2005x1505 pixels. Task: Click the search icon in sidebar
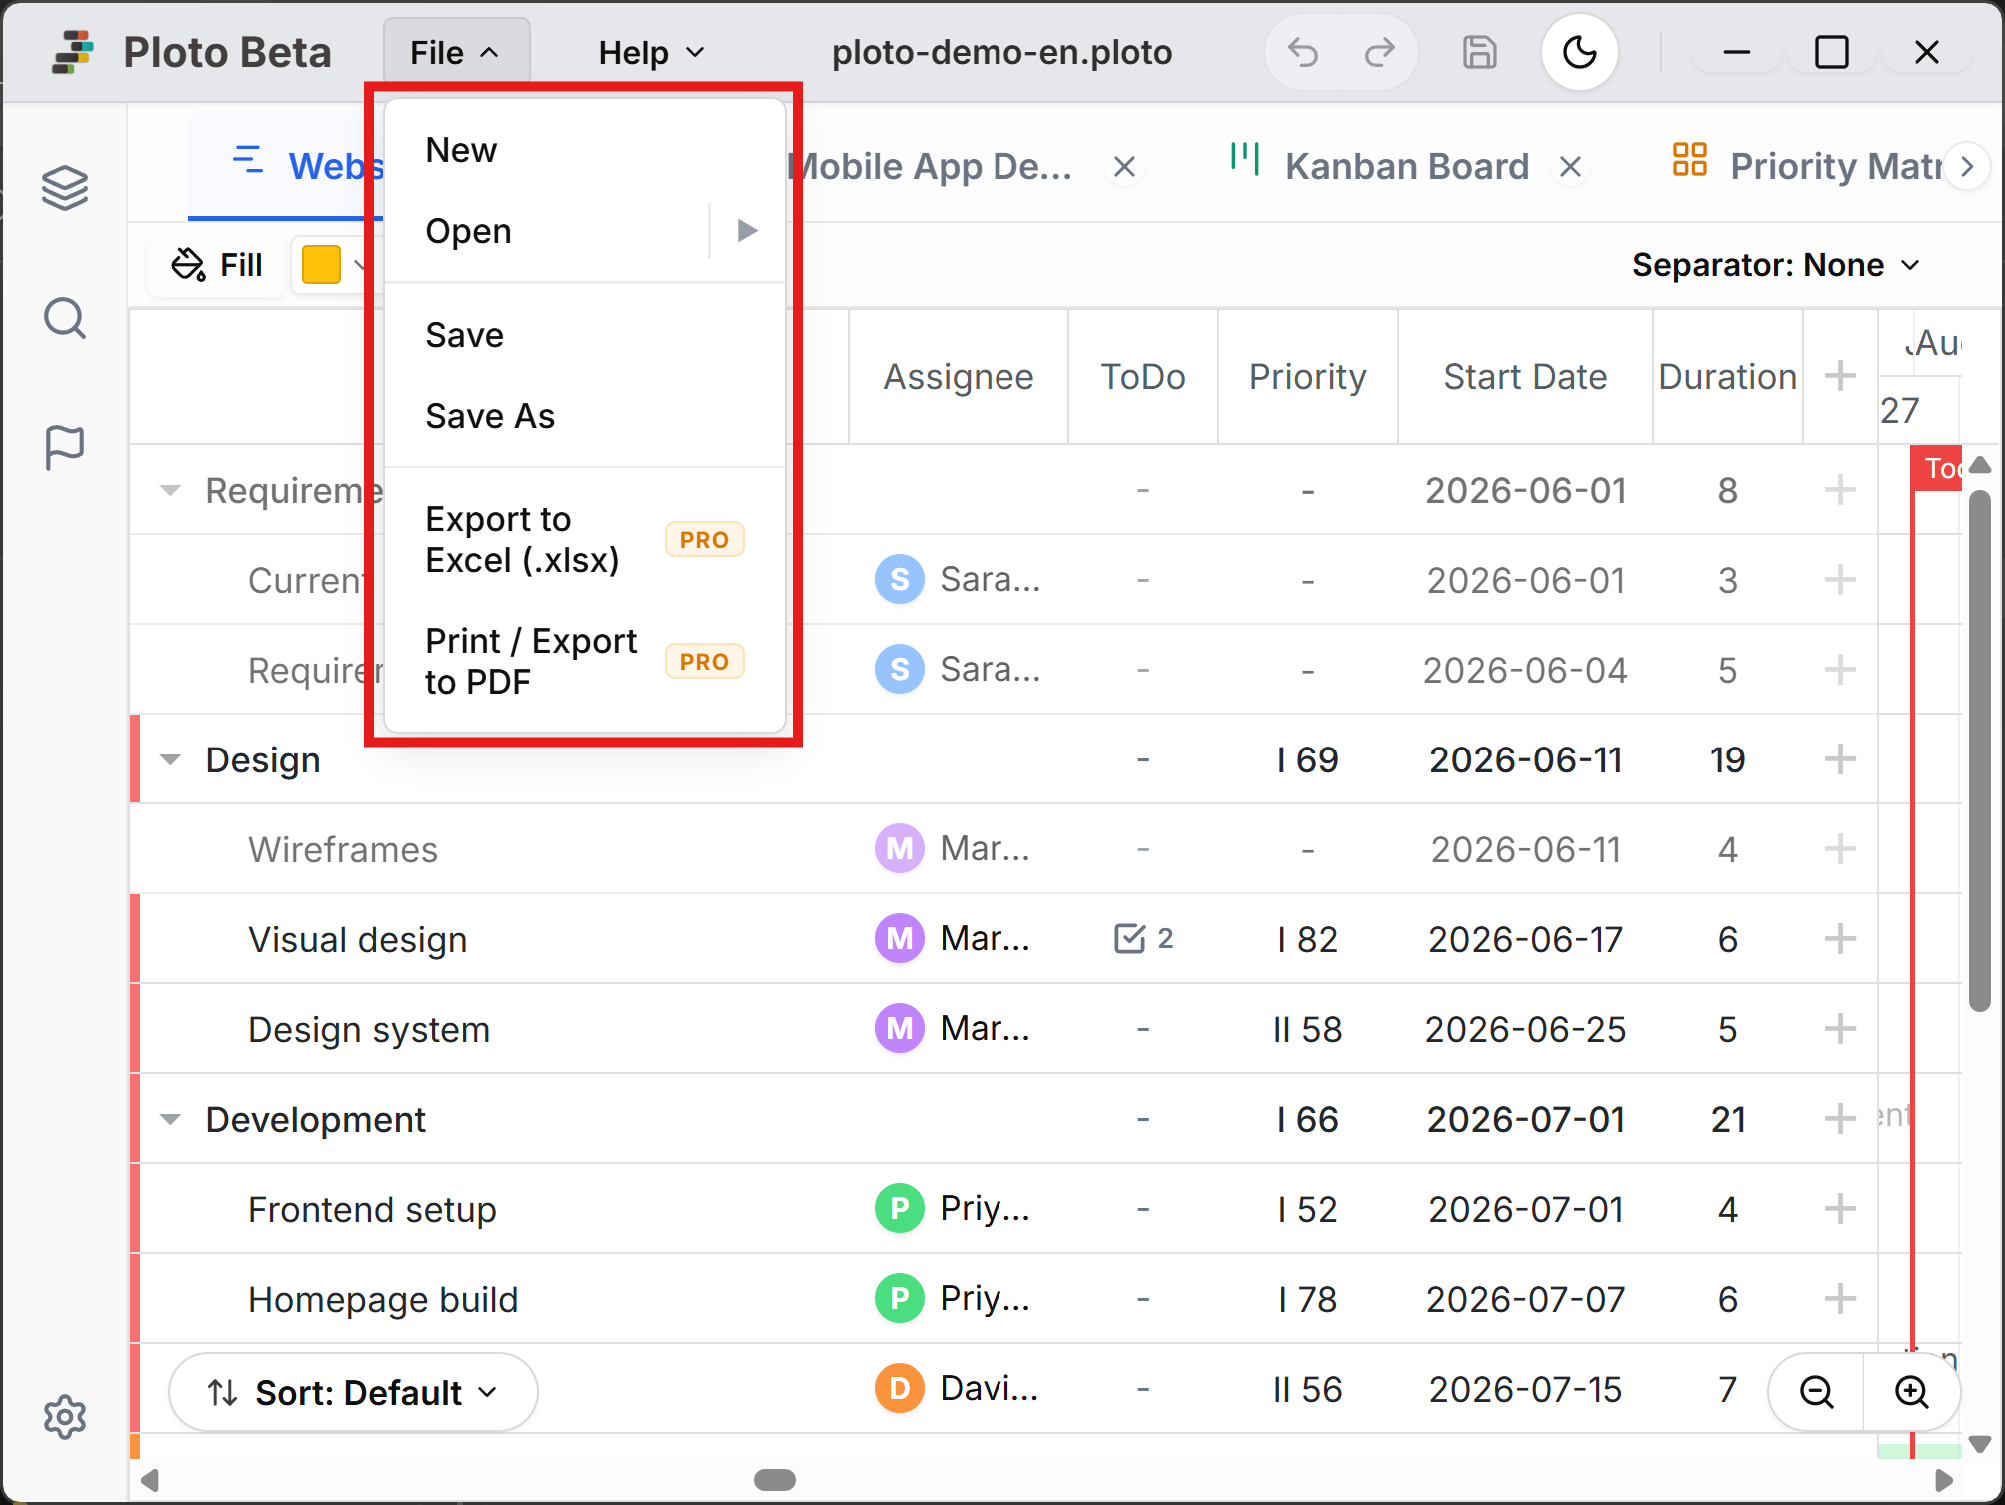click(65, 319)
